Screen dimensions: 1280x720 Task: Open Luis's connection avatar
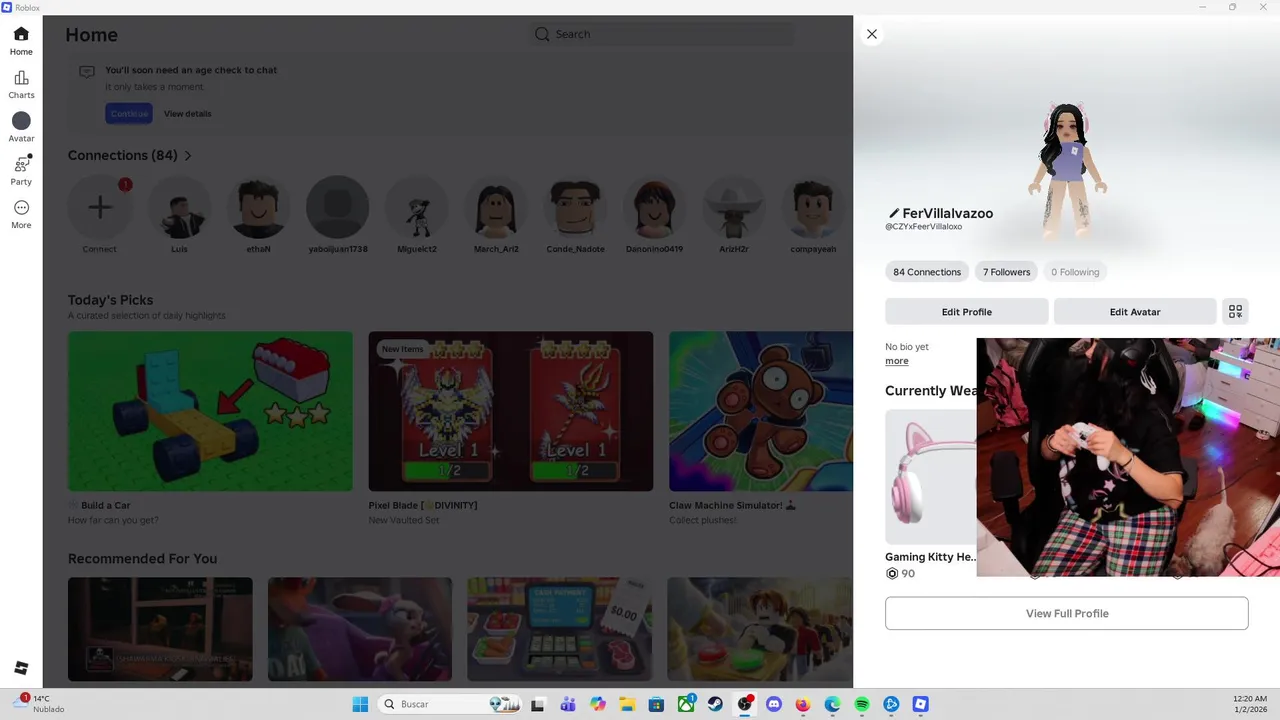point(179,207)
